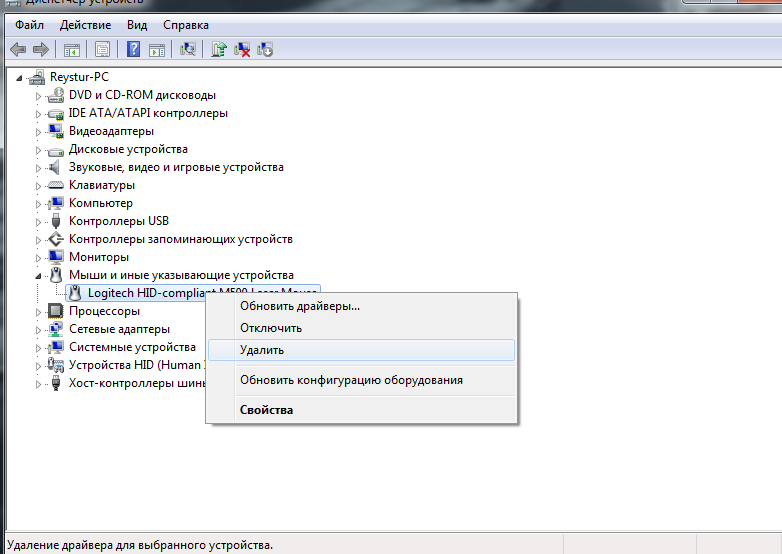782x554 pixels.
Task: Click the Процессоры chip icon
Action: (56, 311)
